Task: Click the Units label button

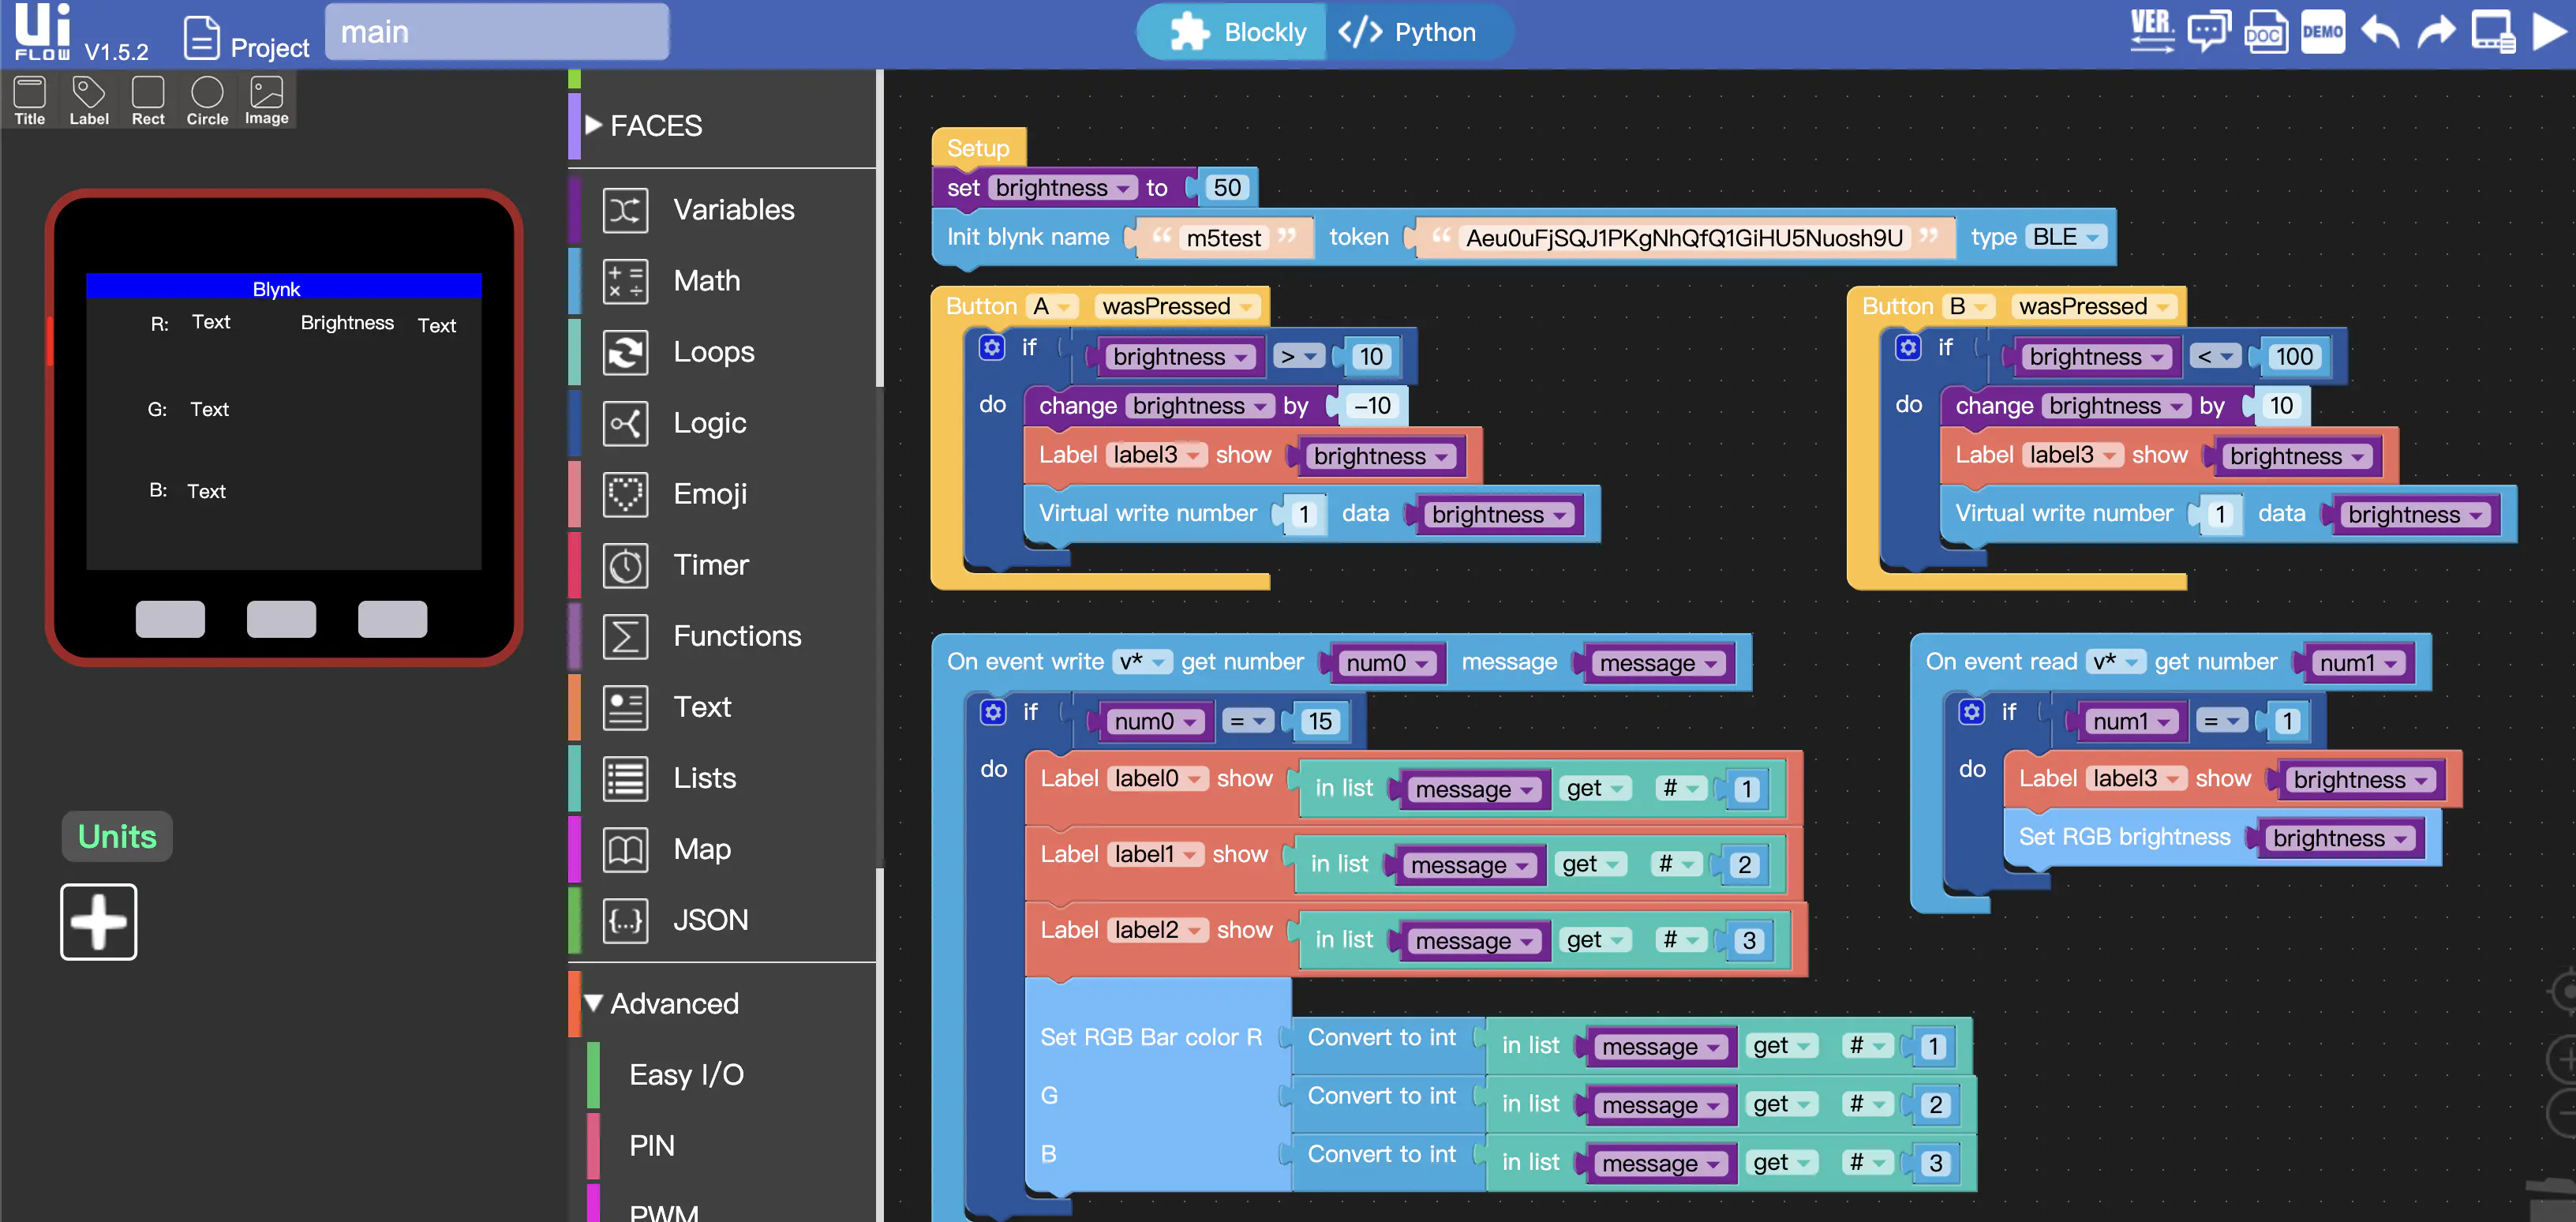Action: tap(117, 836)
